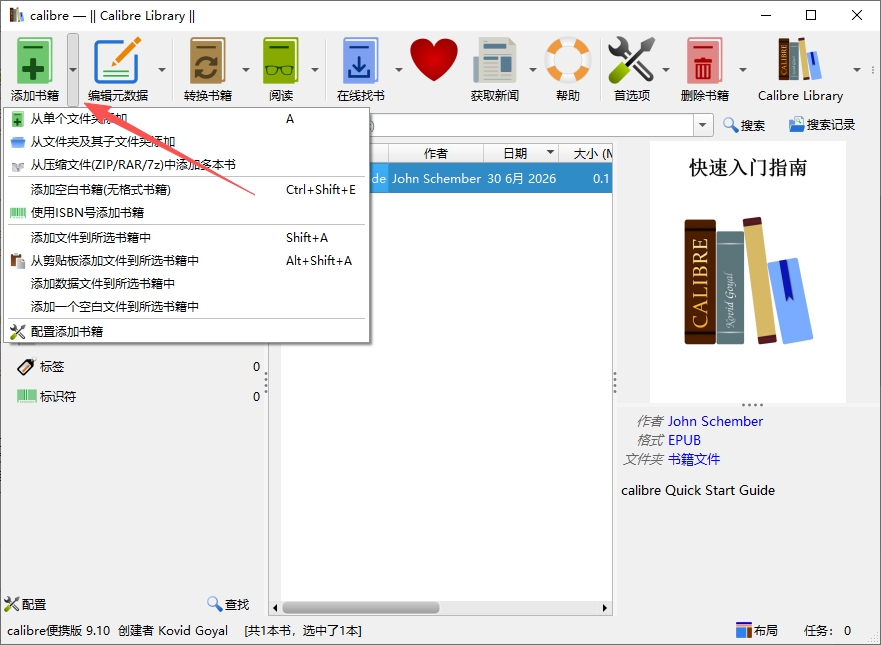Open Search History (搜索记录) icon
The image size is (881, 645).
pos(821,125)
